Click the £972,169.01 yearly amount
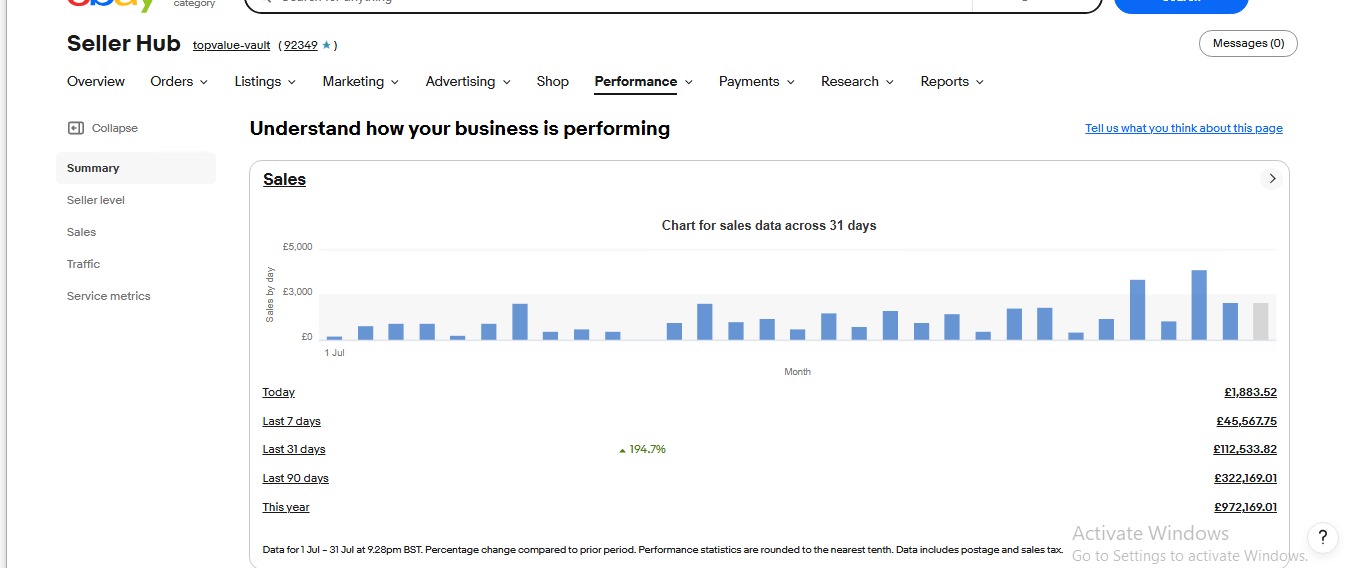The image size is (1356, 568). (x=1245, y=507)
